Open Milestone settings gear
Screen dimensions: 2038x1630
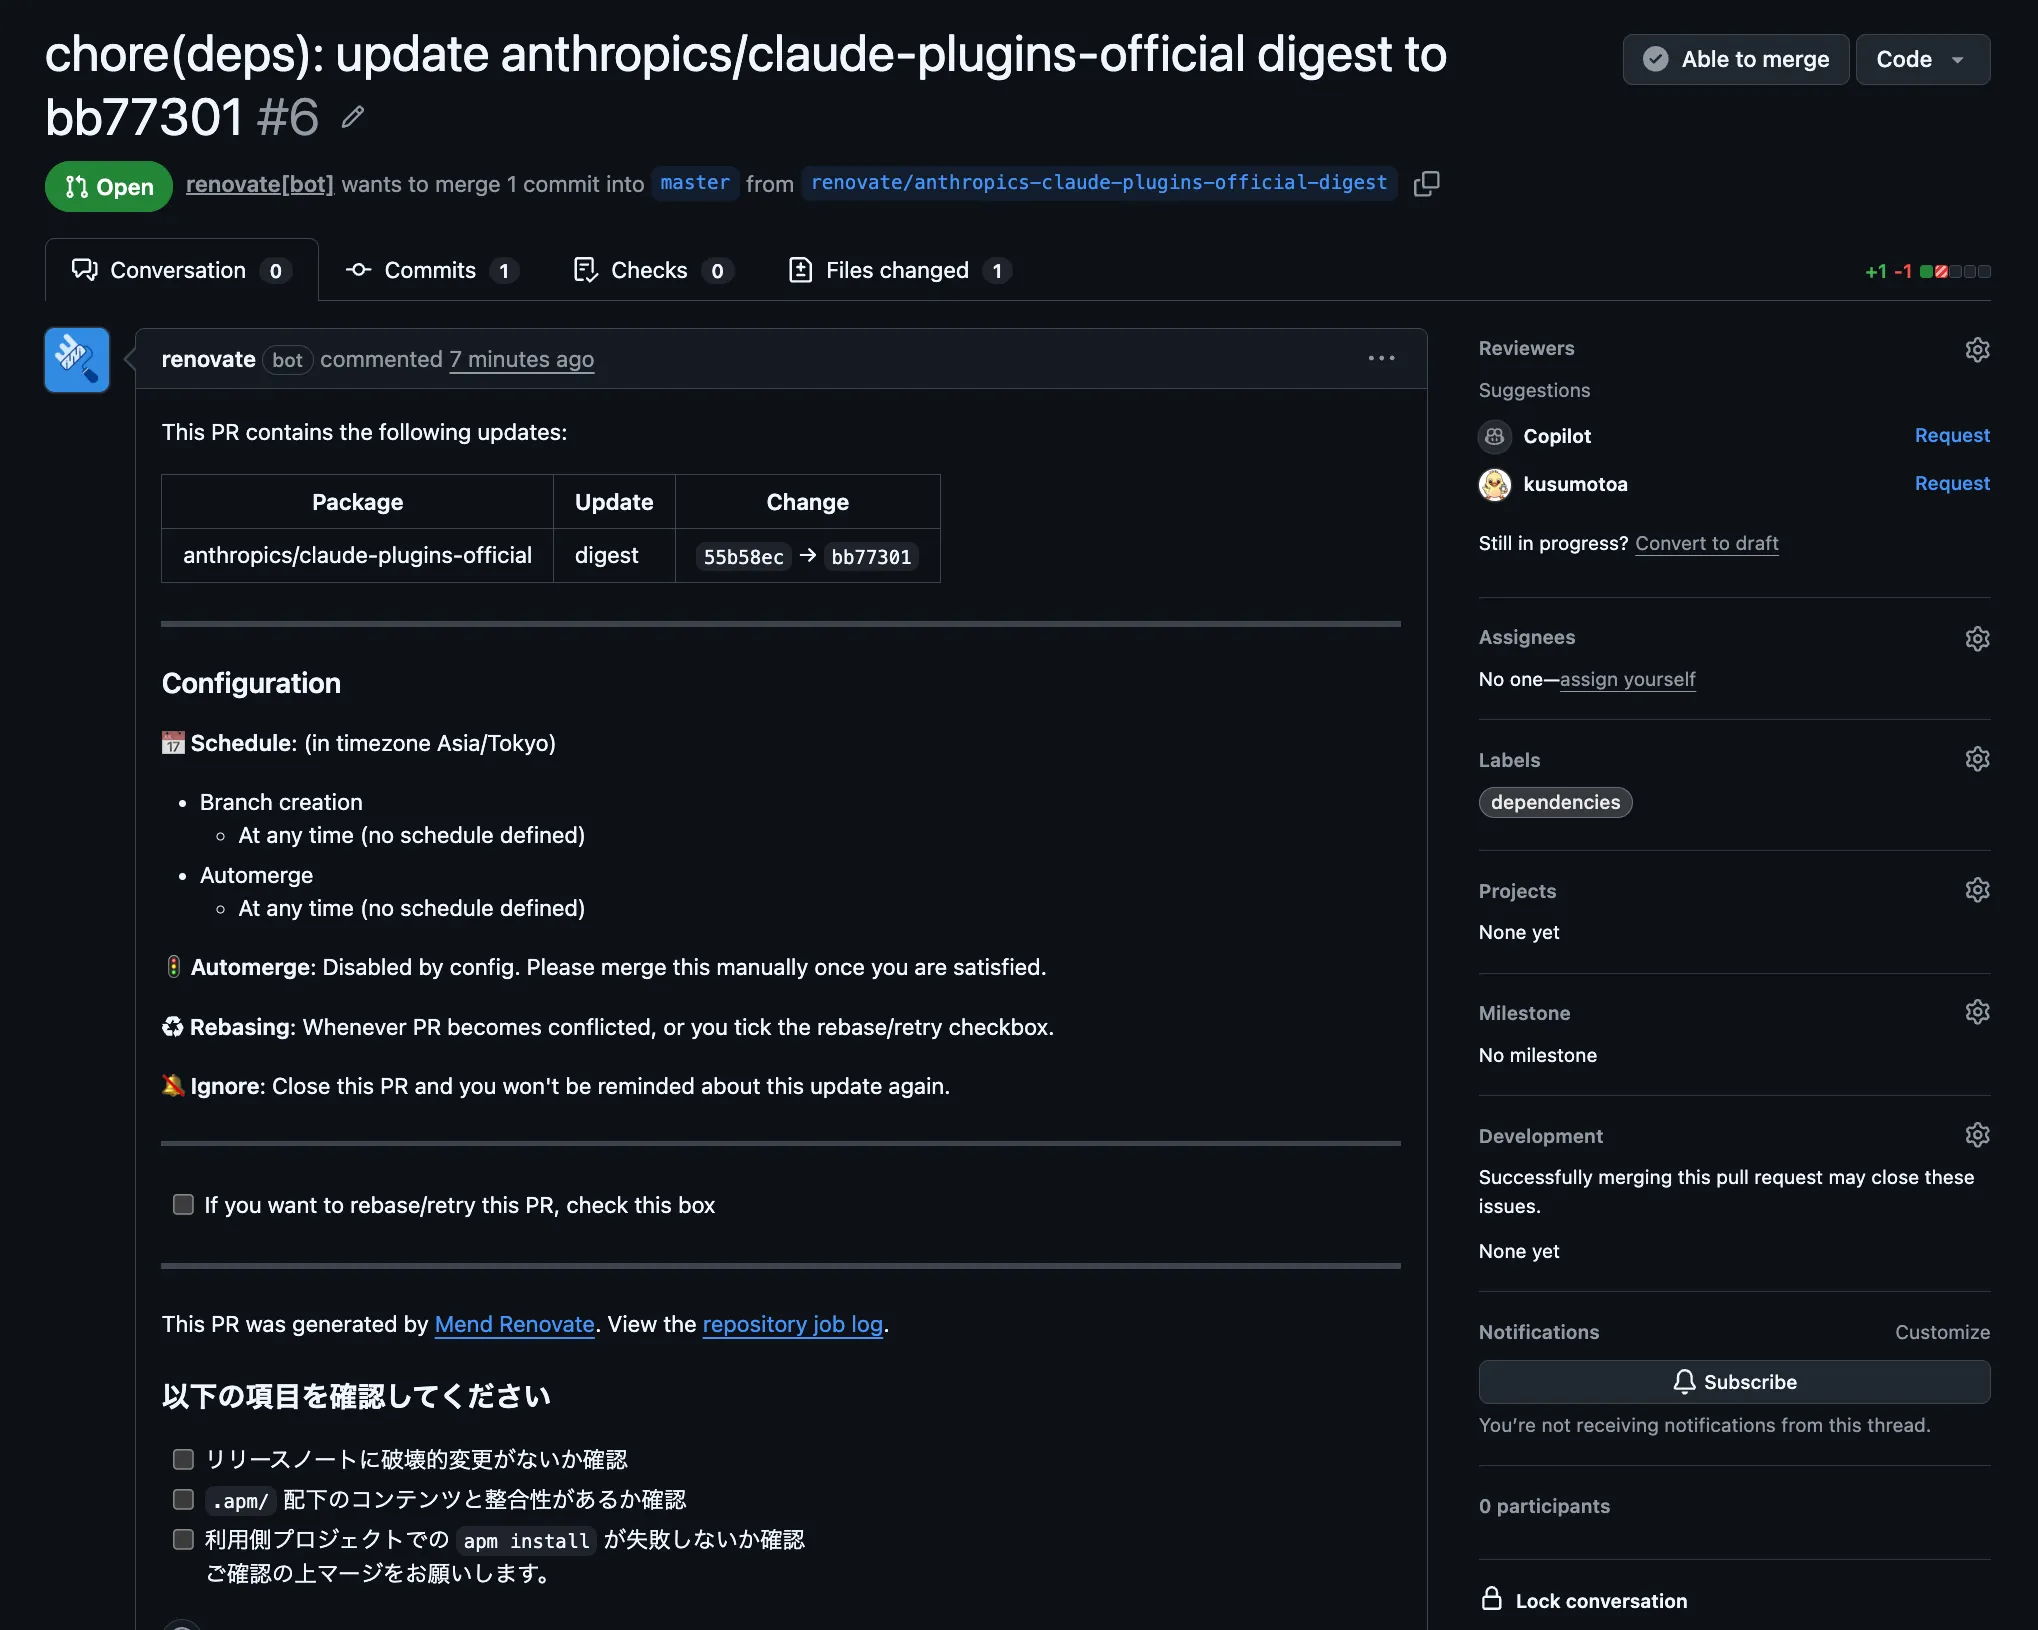click(x=1977, y=1012)
